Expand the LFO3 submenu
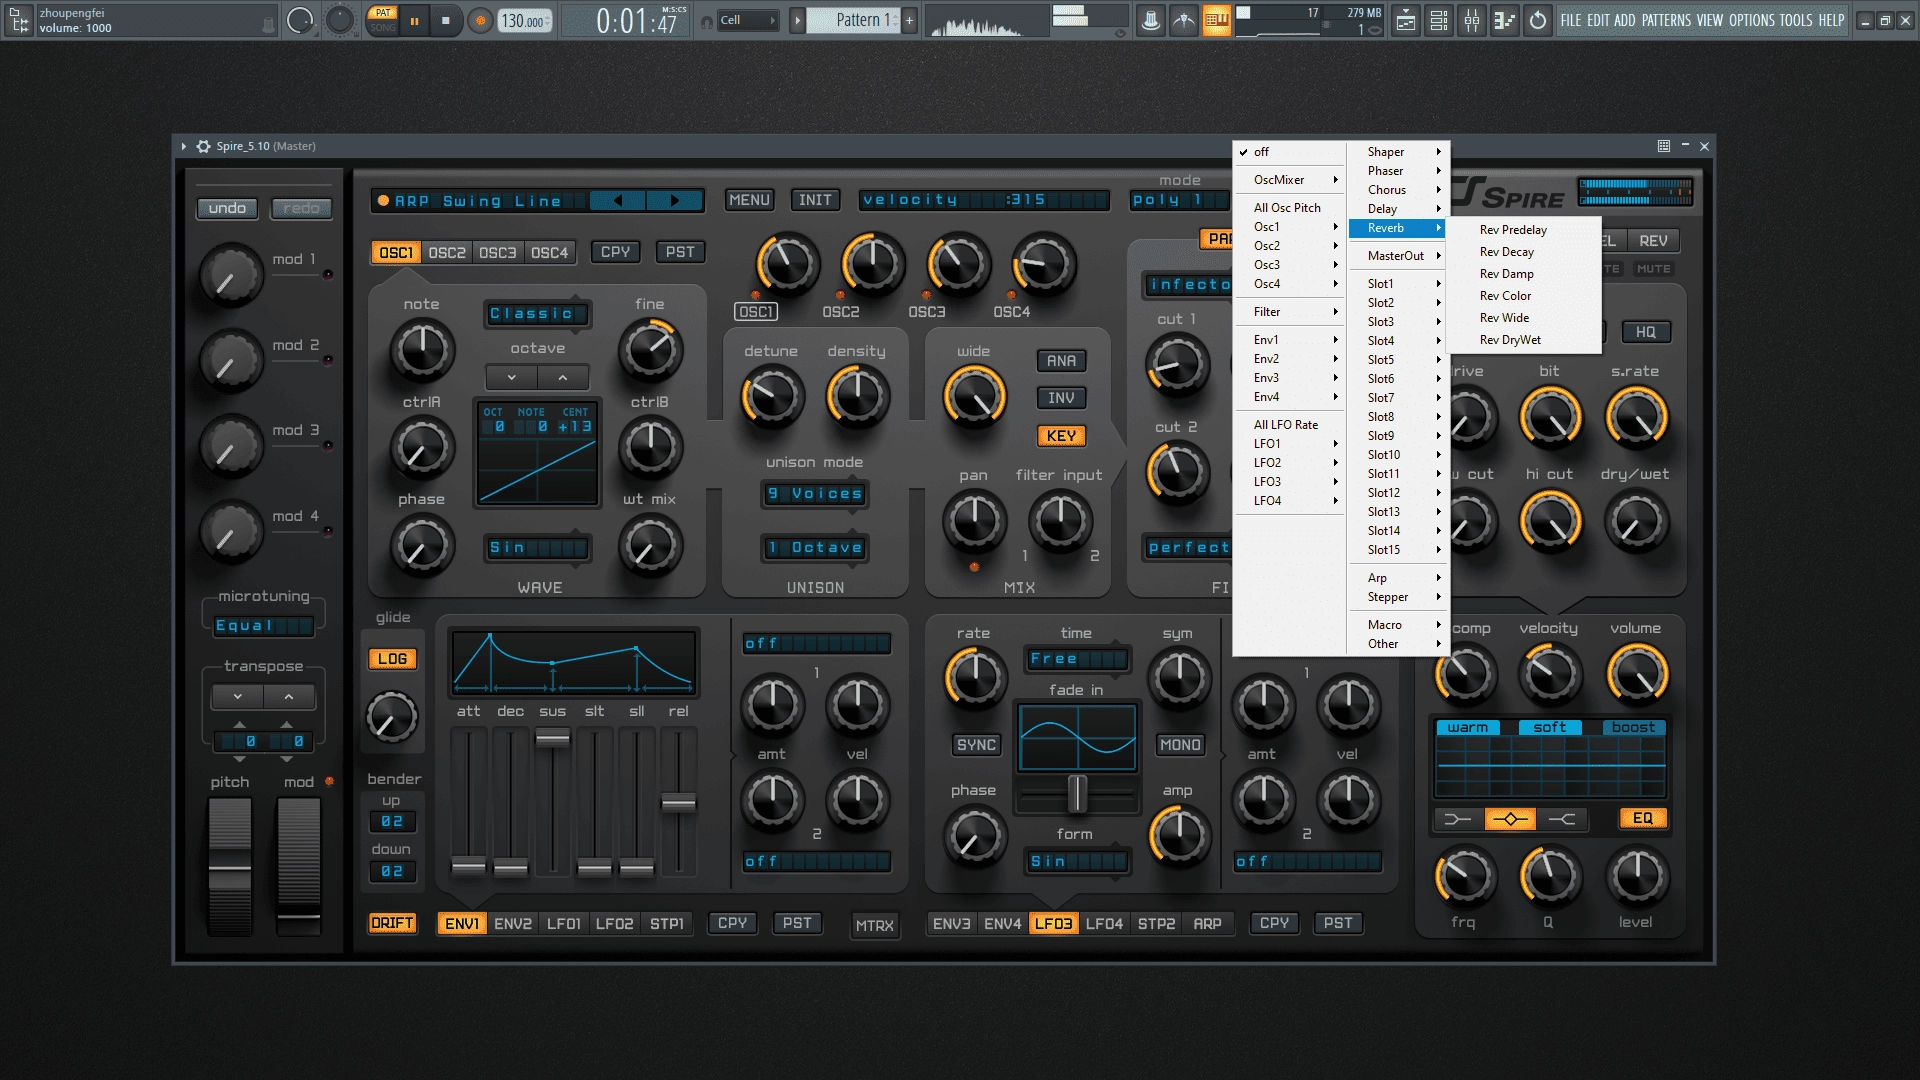 click(1288, 482)
